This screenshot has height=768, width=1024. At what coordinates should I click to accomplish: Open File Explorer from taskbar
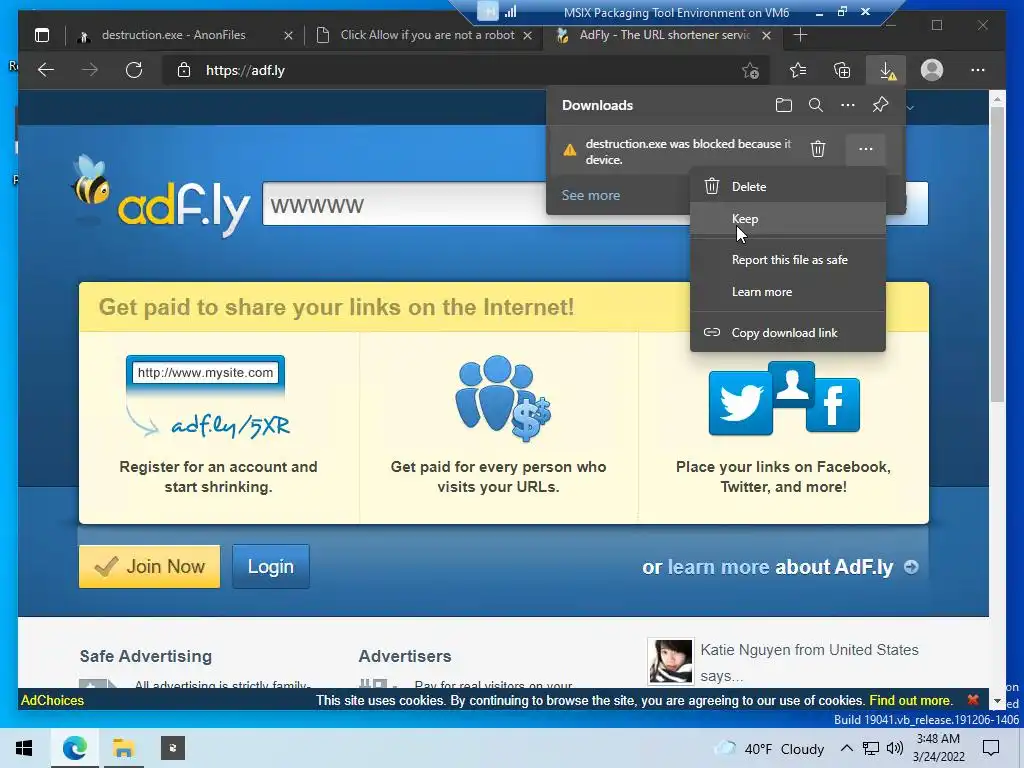tap(123, 748)
